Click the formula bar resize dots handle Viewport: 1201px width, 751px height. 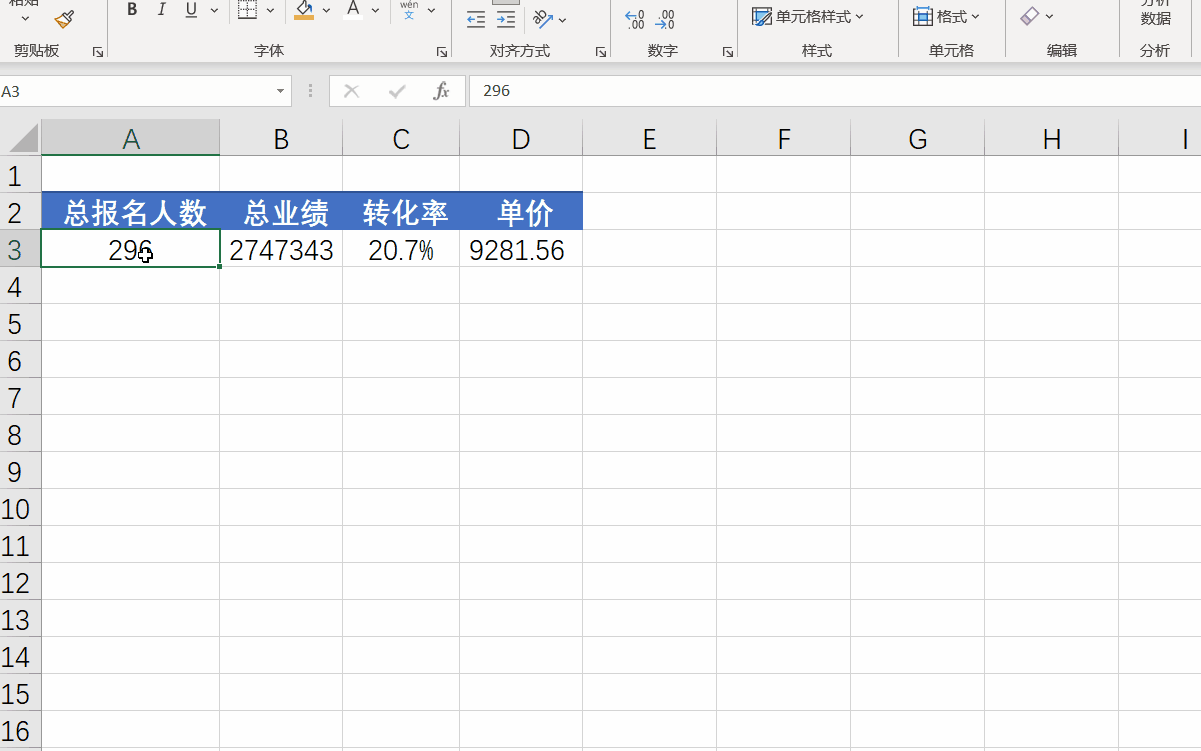click(311, 91)
